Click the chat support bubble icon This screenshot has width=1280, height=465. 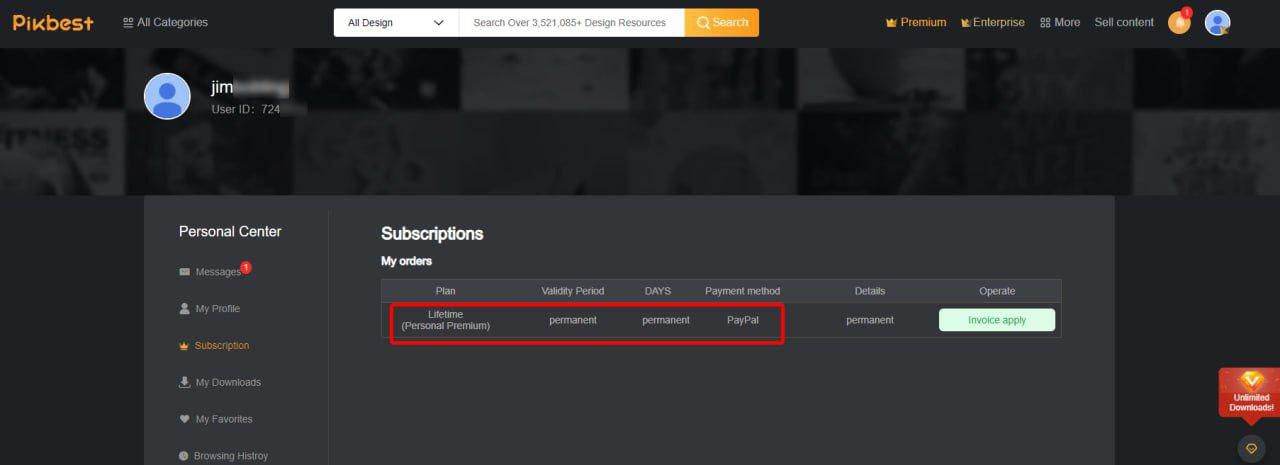click(x=1251, y=448)
